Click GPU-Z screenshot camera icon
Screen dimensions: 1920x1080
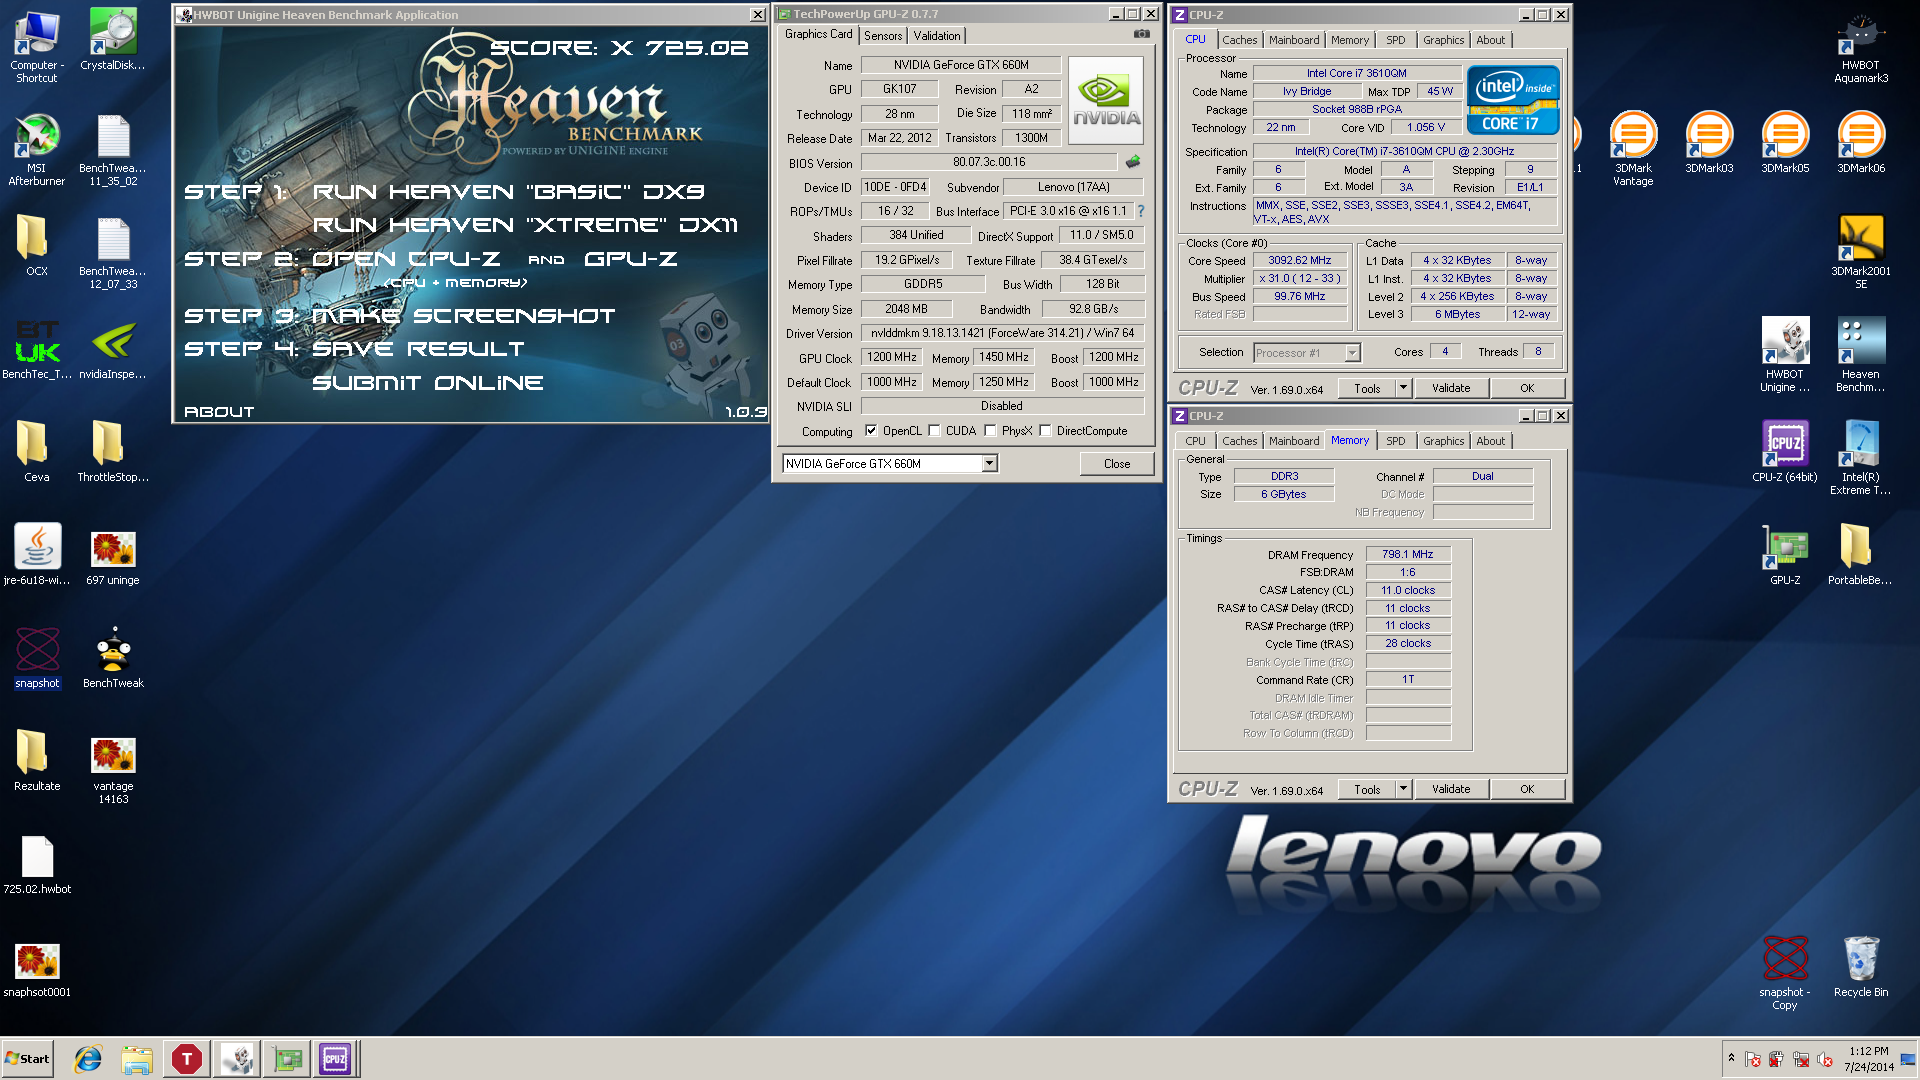pos(1141,34)
